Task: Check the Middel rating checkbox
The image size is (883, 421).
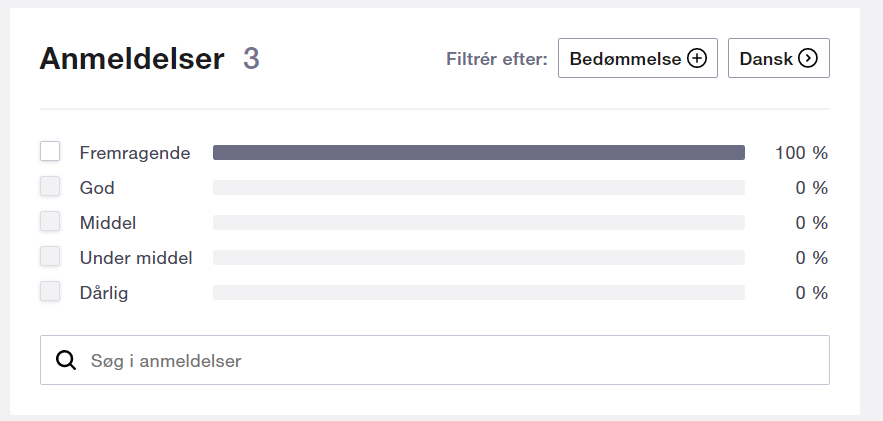Action: tap(50, 222)
